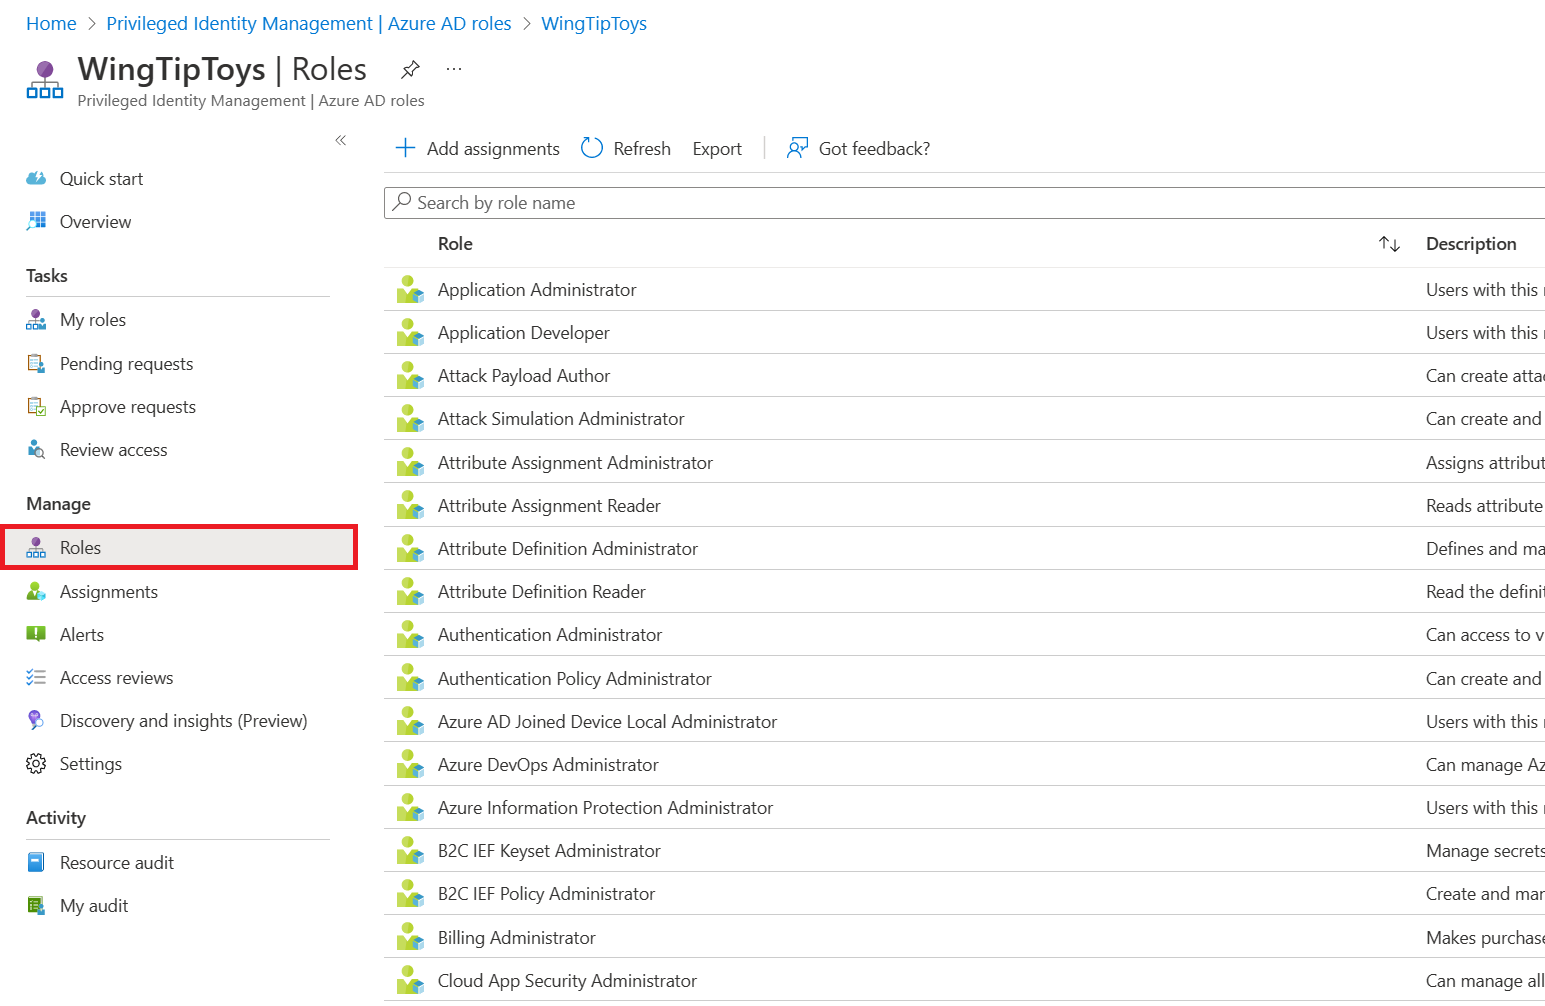Select Roles under Manage
The width and height of the screenshot is (1545, 1006).
point(180,547)
